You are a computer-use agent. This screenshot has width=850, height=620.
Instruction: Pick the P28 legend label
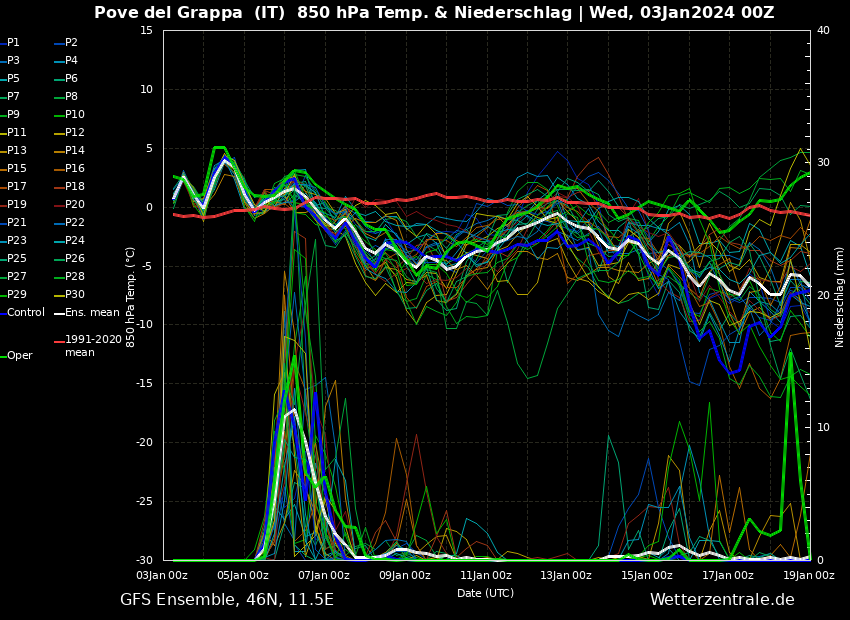pyautogui.click(x=75, y=276)
